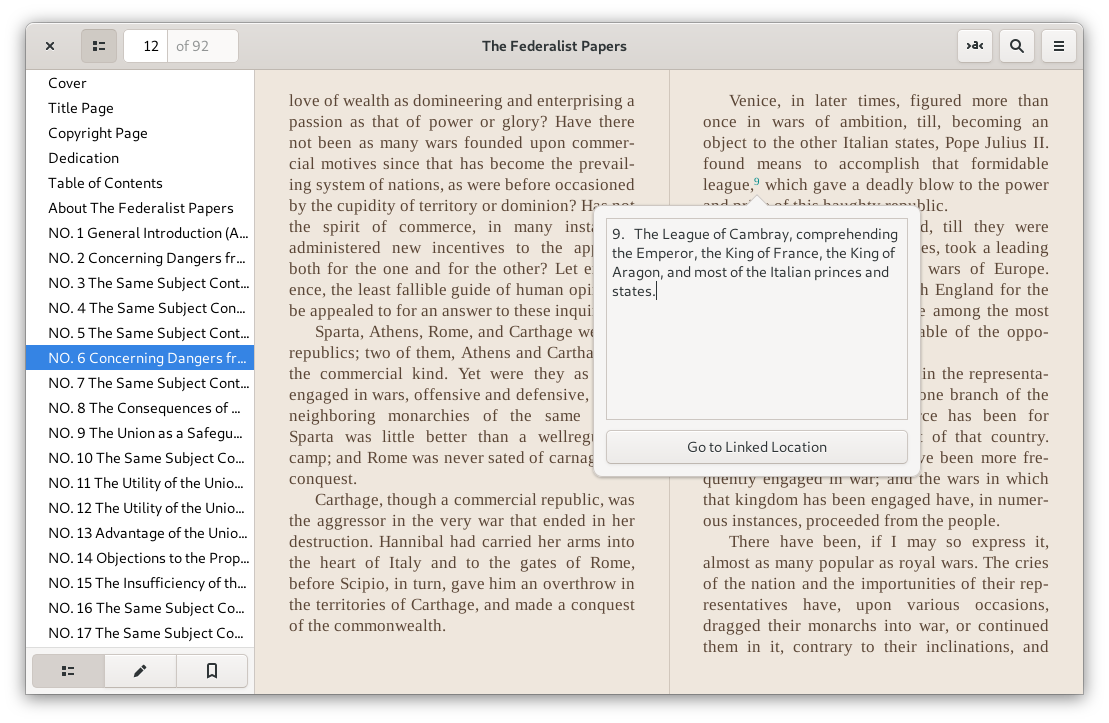Open NO. 15 The Insufficiency chapter
This screenshot has width=1109, height=723.
tap(140, 583)
